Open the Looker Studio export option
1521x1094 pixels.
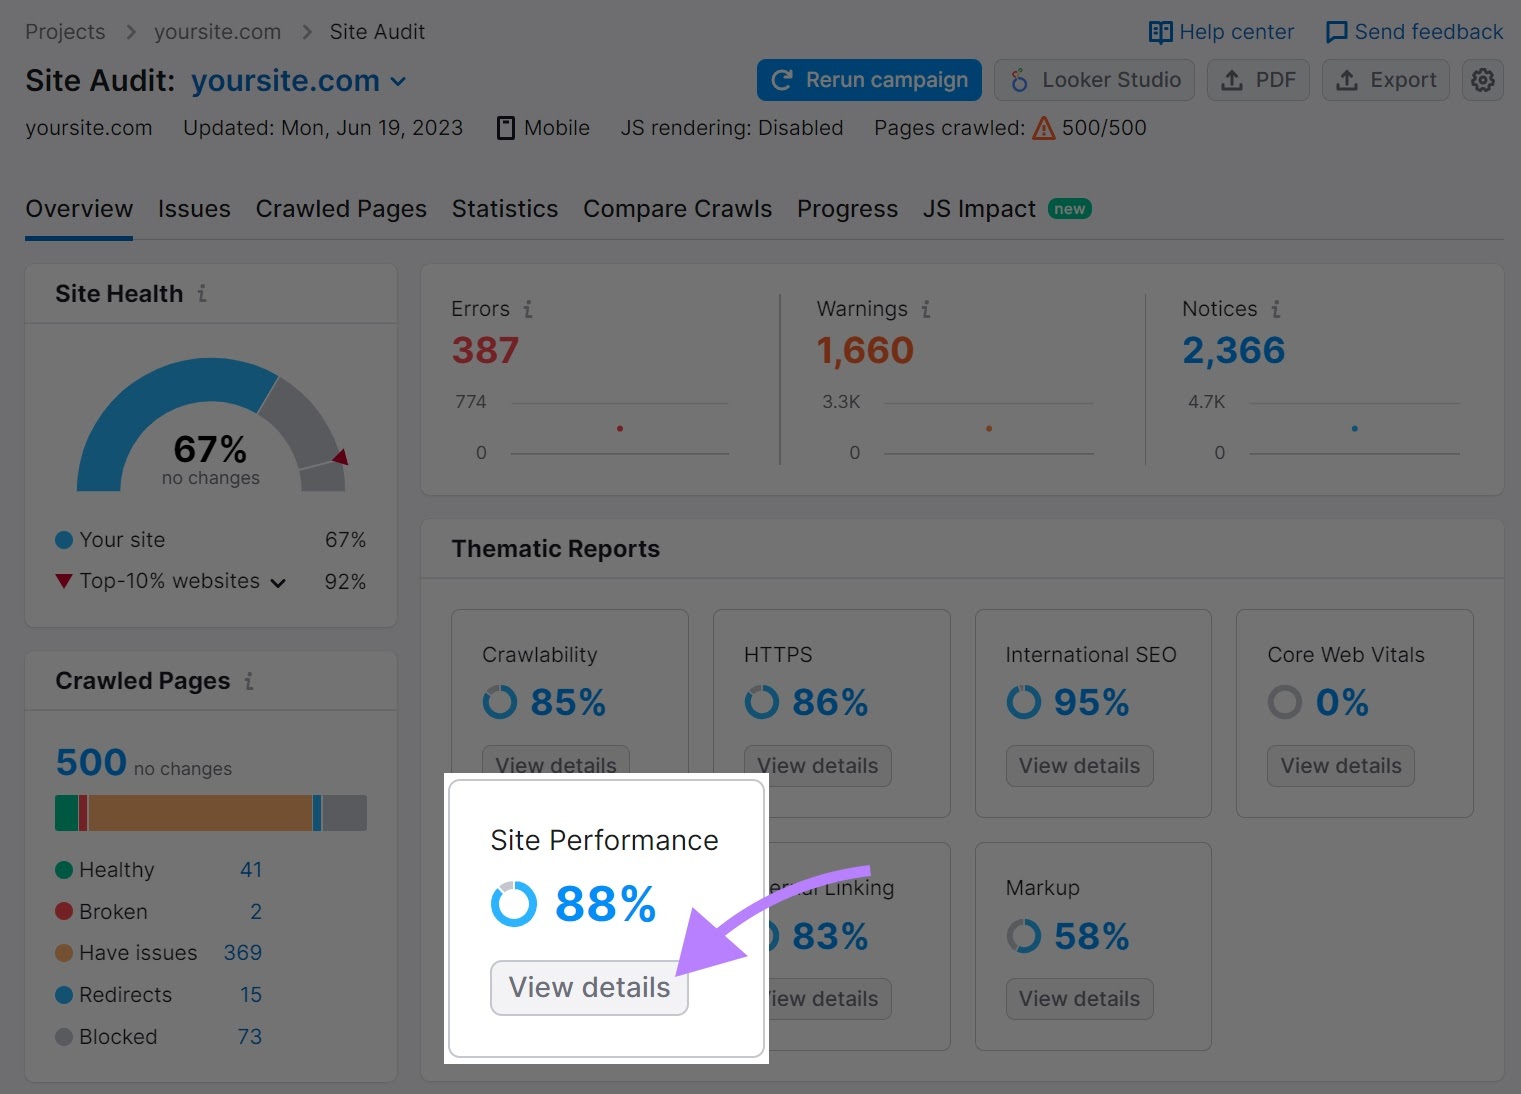pyautogui.click(x=1094, y=80)
